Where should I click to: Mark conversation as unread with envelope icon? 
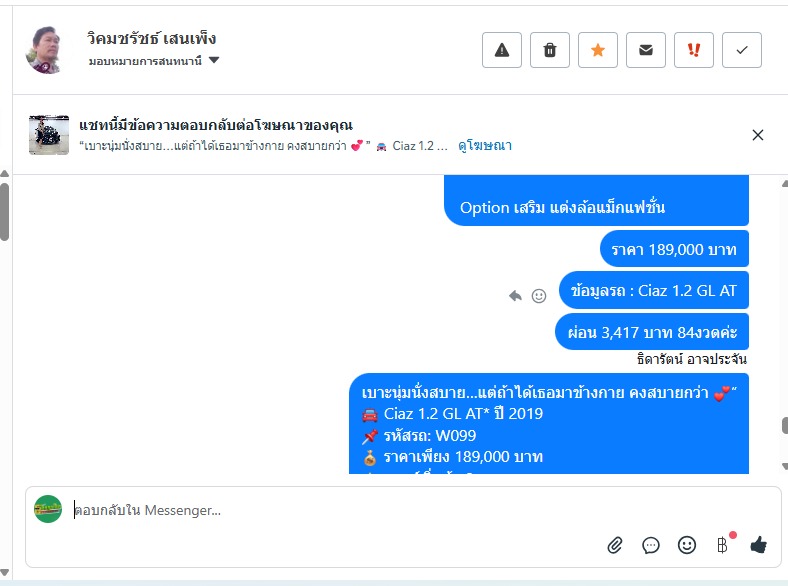[x=646, y=50]
